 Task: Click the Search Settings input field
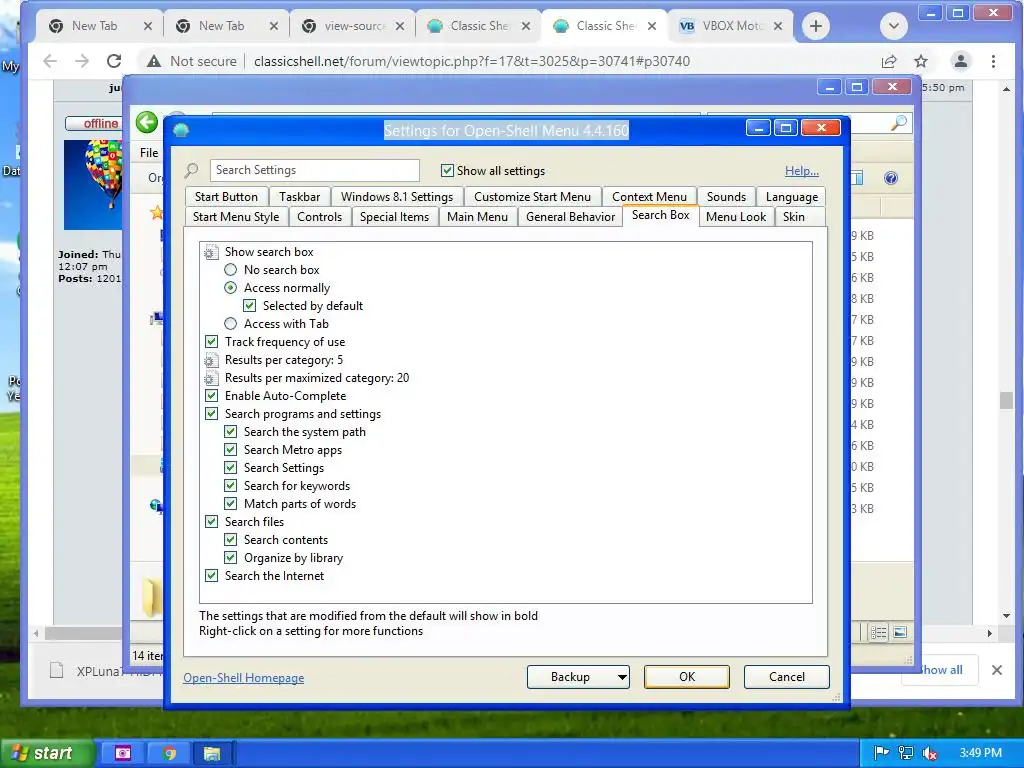314,170
